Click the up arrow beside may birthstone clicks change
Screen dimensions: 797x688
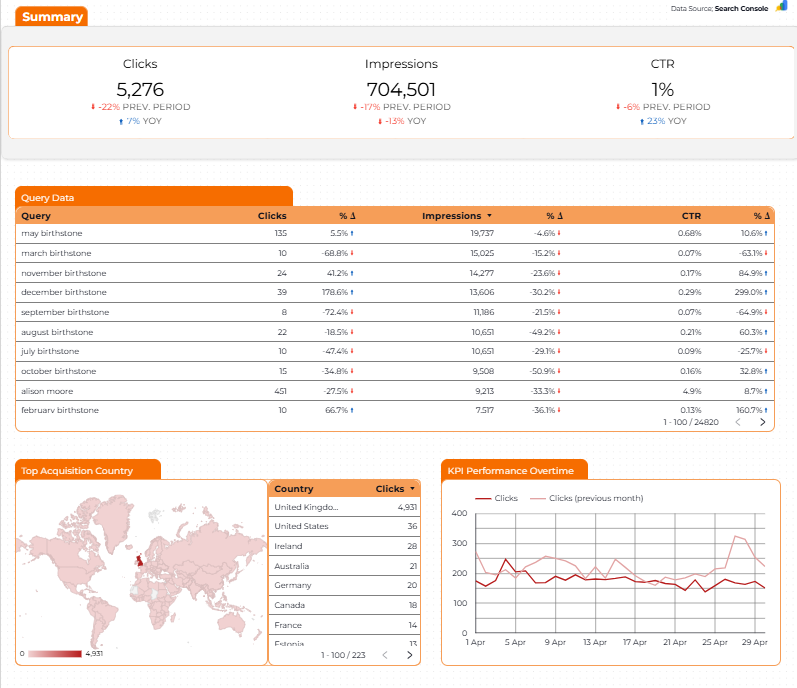click(352, 233)
